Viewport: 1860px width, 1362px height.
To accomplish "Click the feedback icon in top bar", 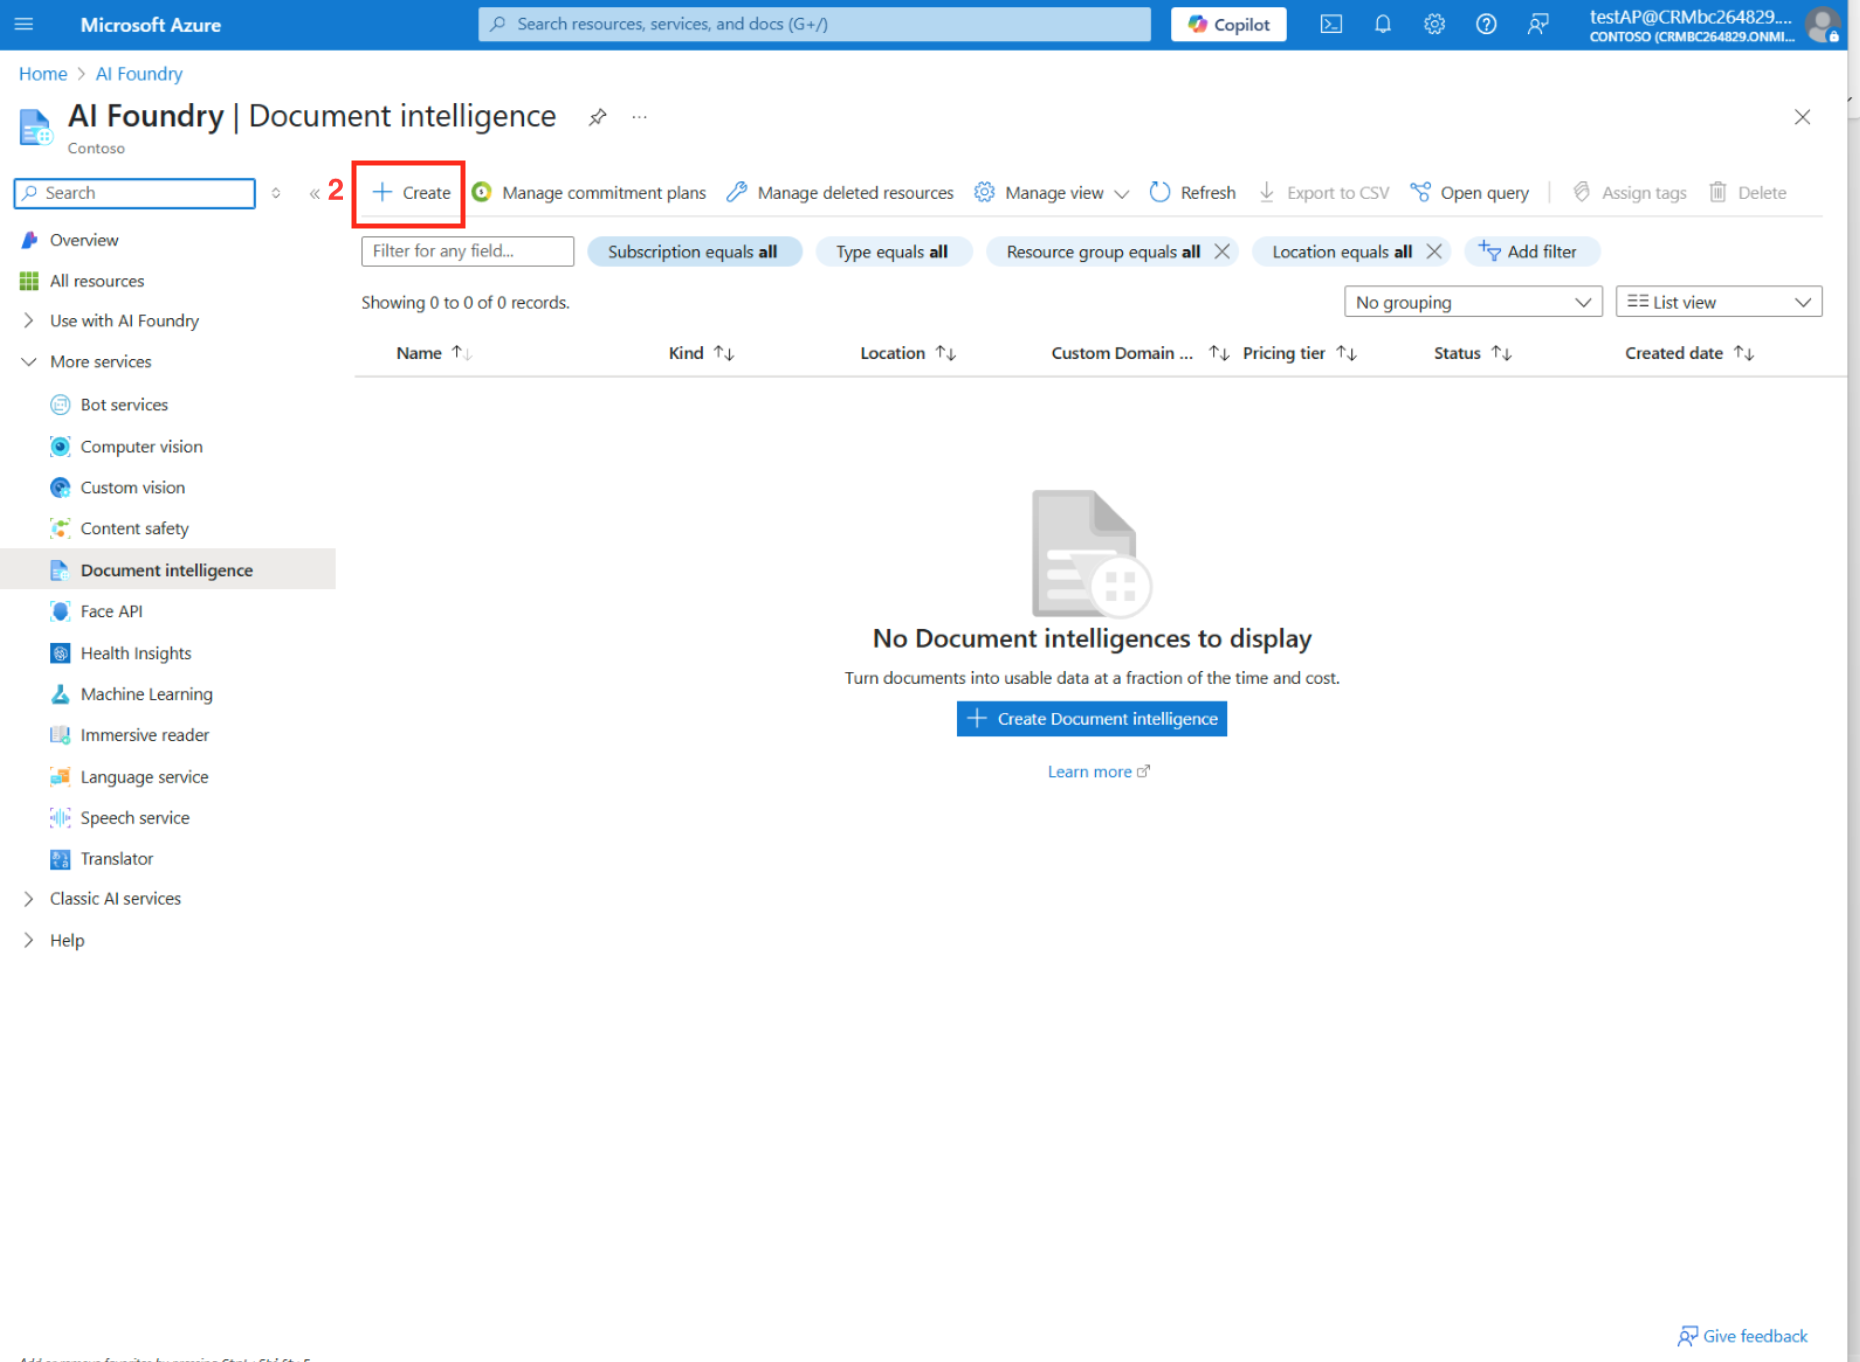I will 1538,24.
